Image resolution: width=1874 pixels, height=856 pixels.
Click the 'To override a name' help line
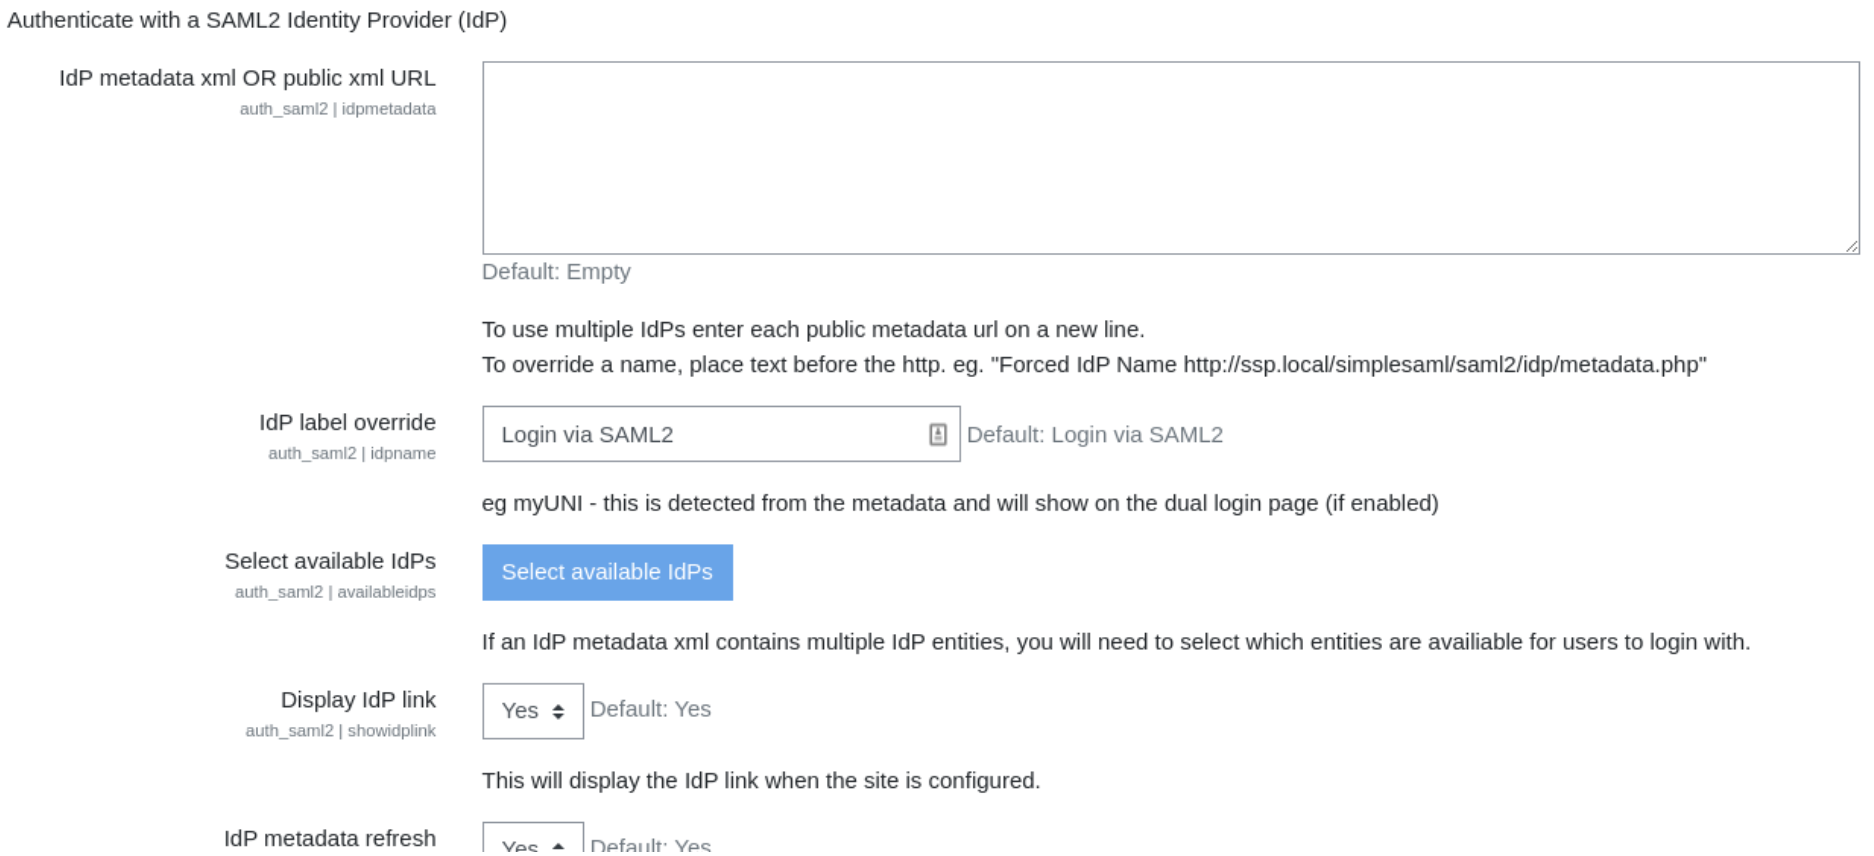[1094, 365]
